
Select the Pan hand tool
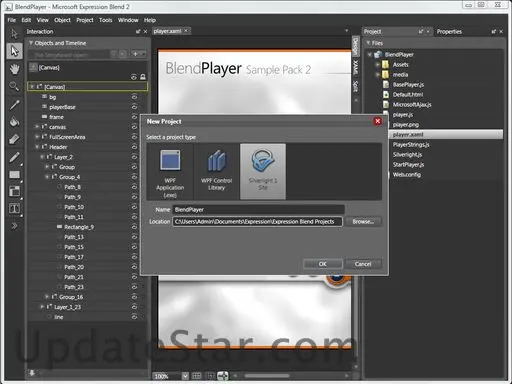pos(14,69)
